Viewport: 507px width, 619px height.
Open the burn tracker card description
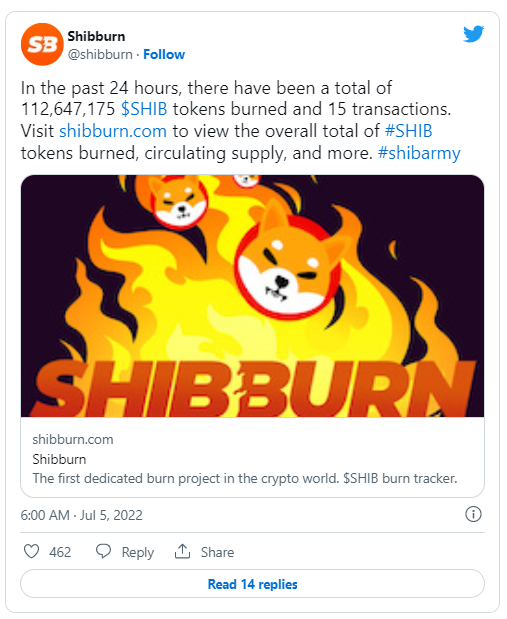pos(245,478)
